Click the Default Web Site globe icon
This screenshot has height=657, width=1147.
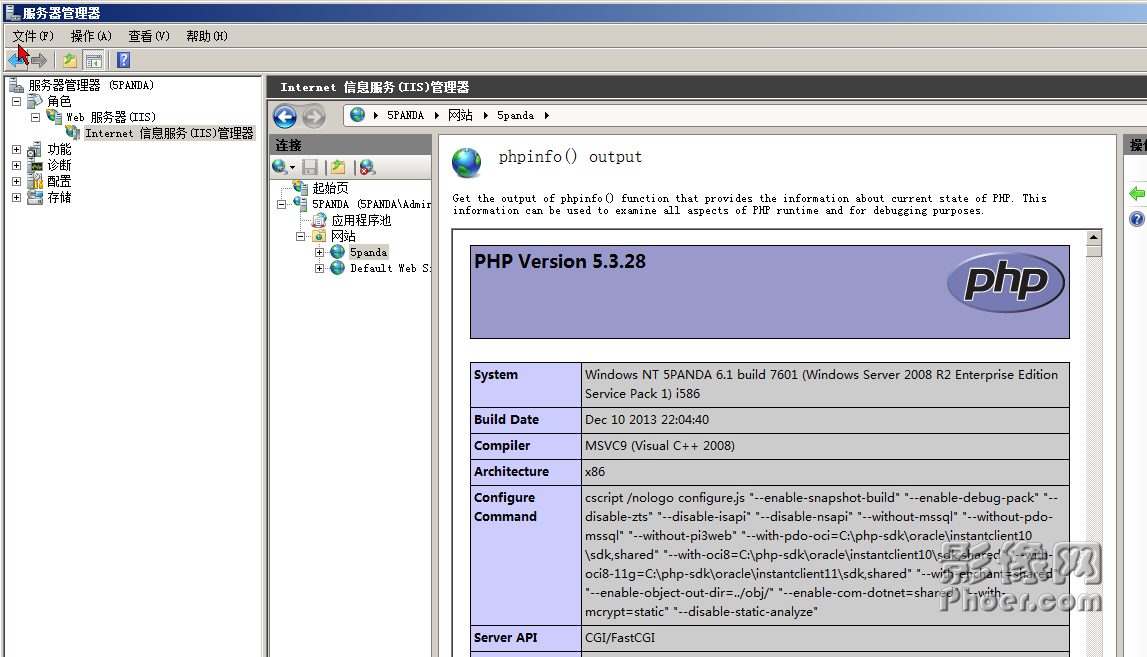337,268
